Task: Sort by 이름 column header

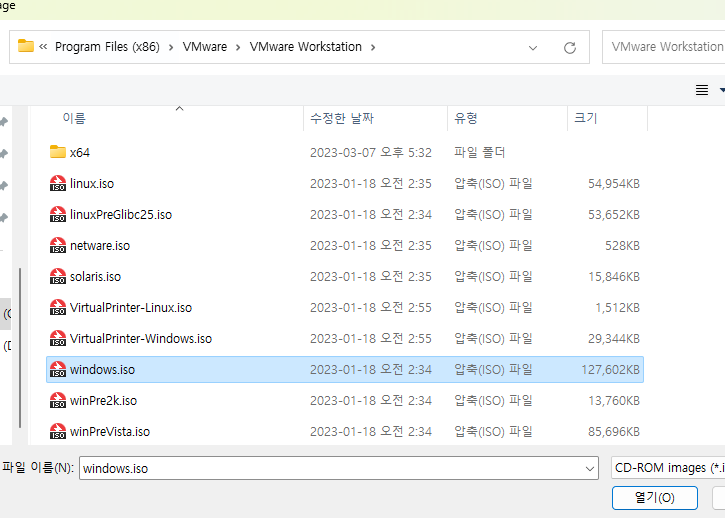Action: (x=74, y=118)
